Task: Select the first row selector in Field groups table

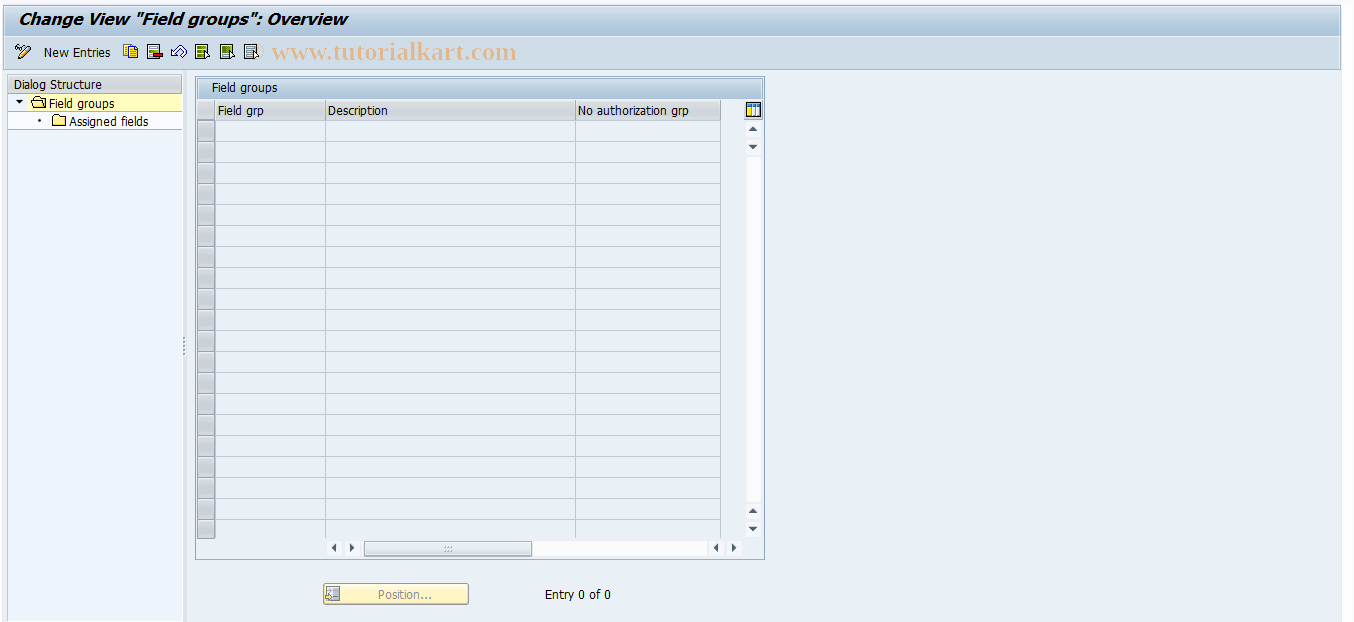Action: coord(206,131)
